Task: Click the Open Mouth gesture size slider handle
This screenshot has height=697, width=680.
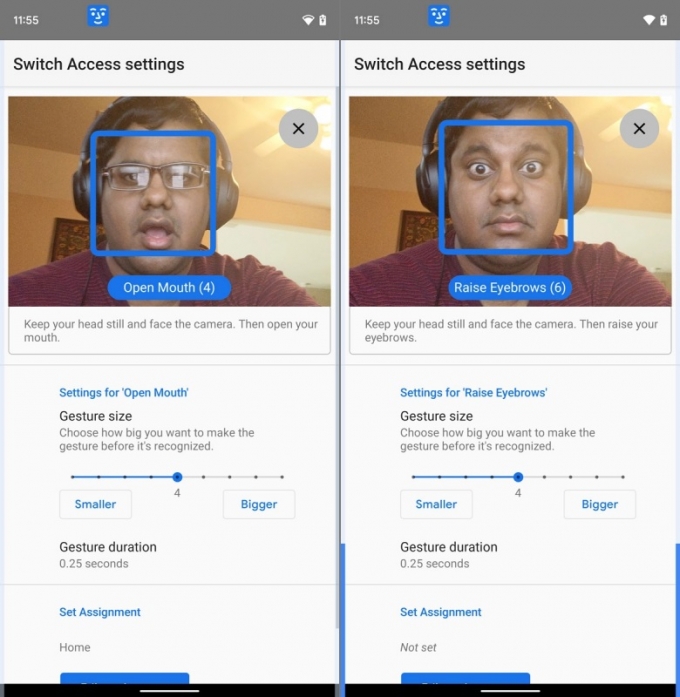Action: tap(177, 477)
